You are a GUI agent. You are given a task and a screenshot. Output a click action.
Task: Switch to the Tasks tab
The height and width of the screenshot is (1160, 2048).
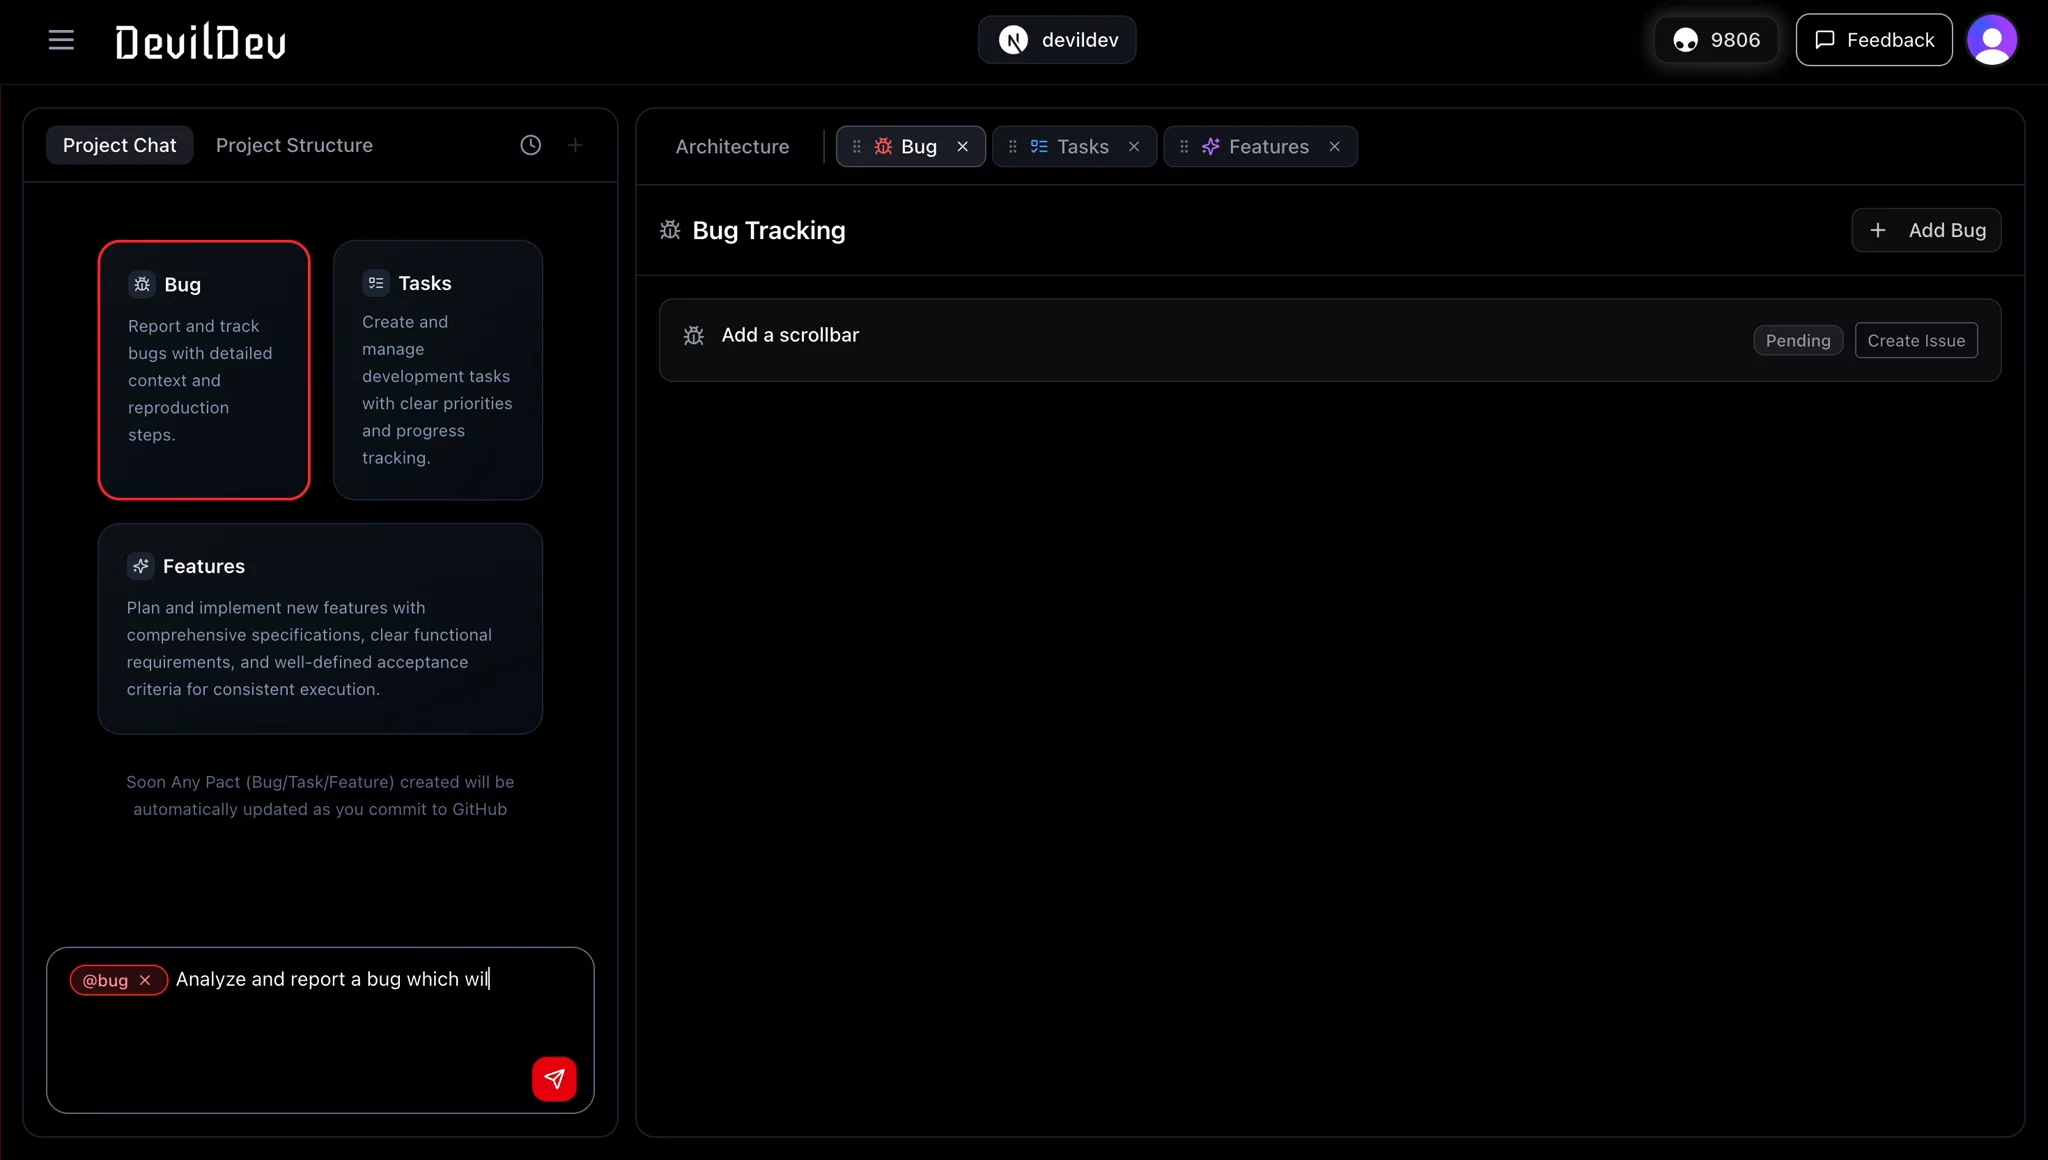click(1082, 146)
